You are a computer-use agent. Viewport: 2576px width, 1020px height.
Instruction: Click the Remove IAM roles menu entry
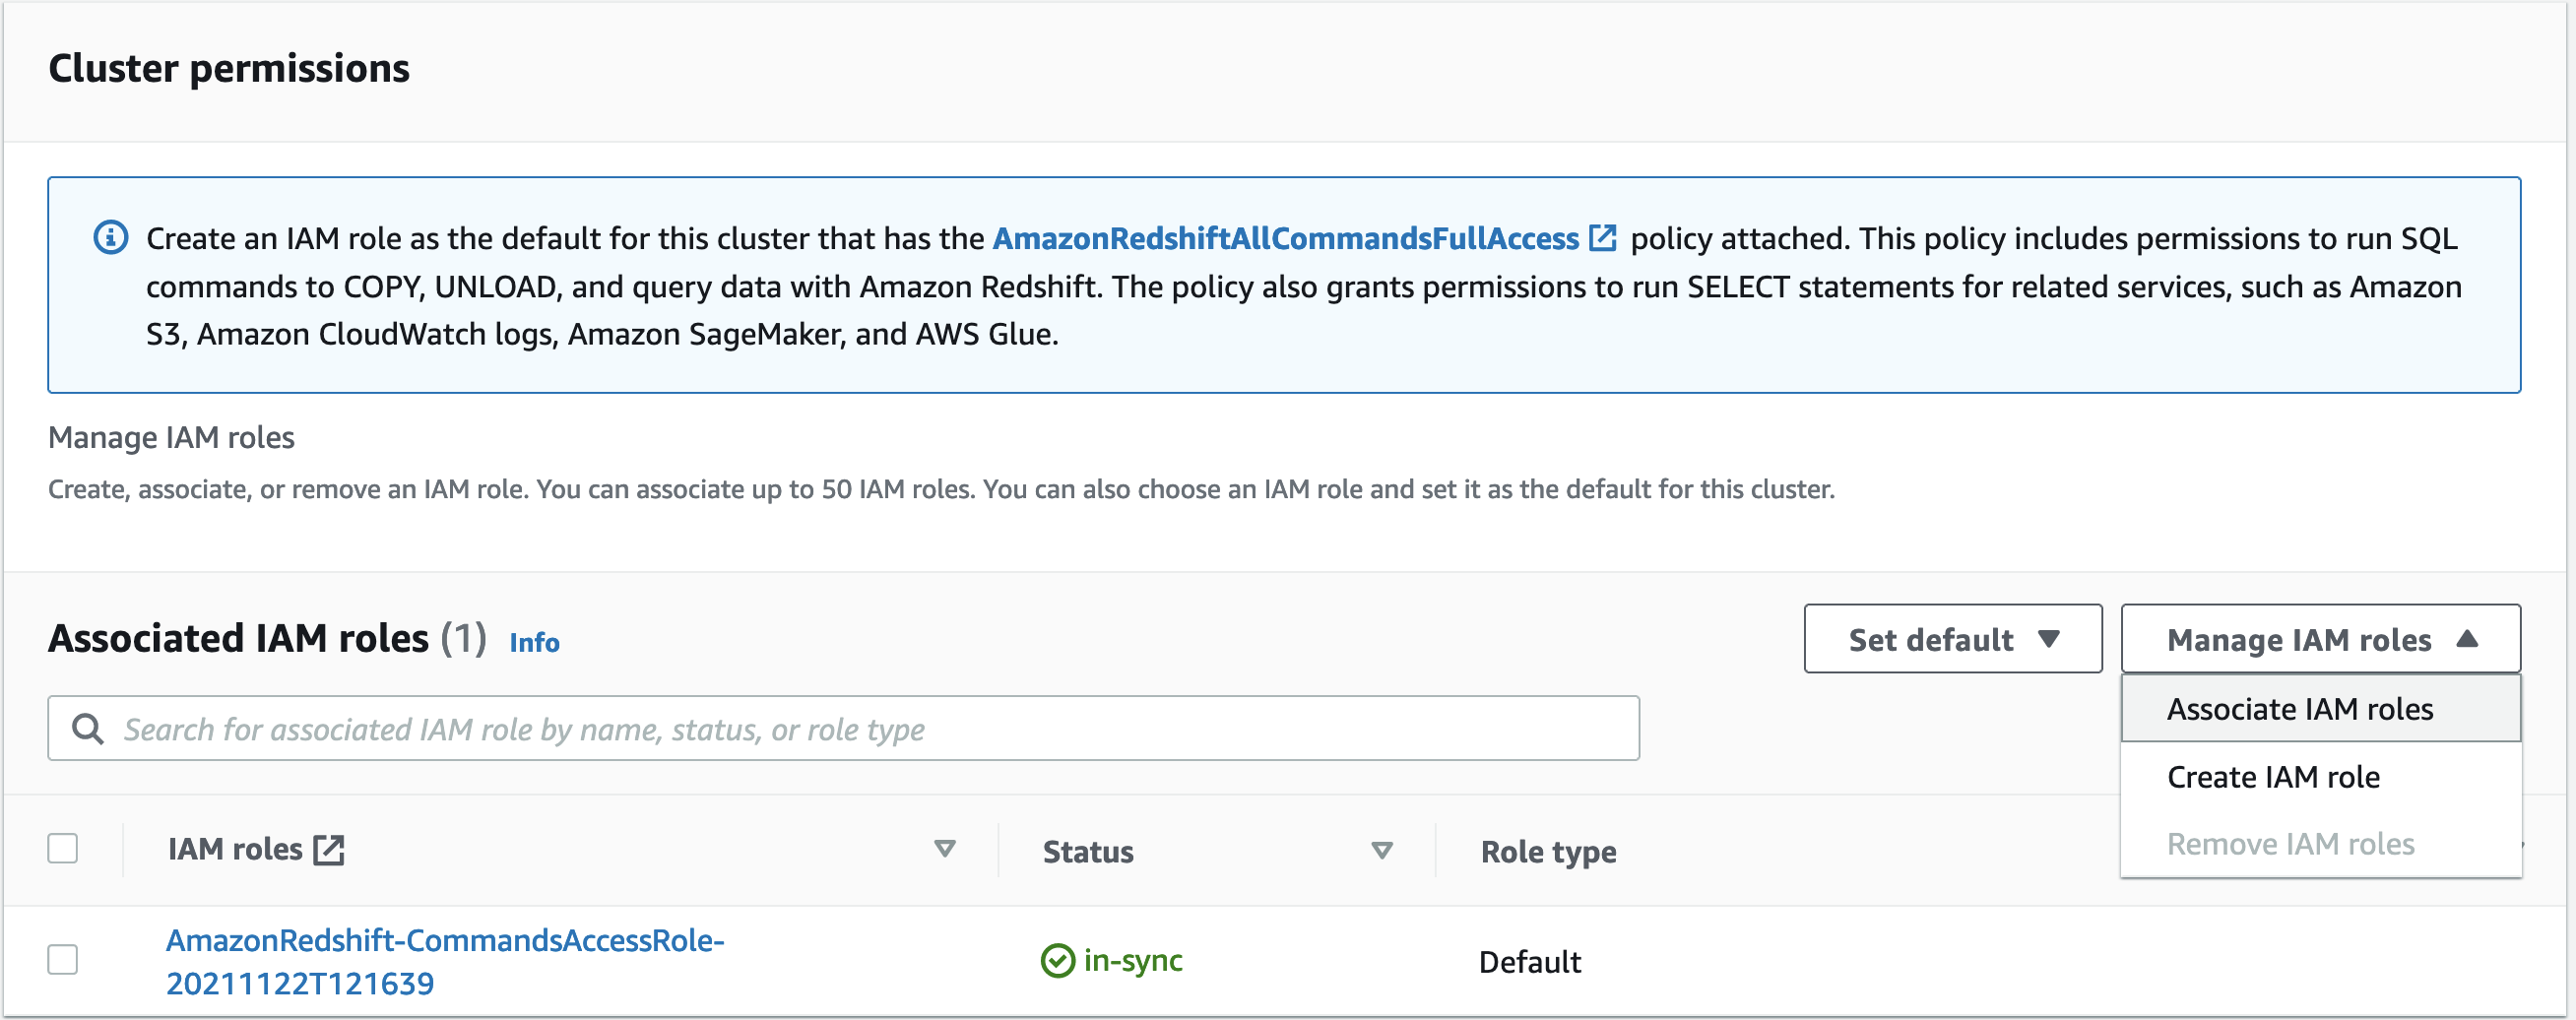2290,844
